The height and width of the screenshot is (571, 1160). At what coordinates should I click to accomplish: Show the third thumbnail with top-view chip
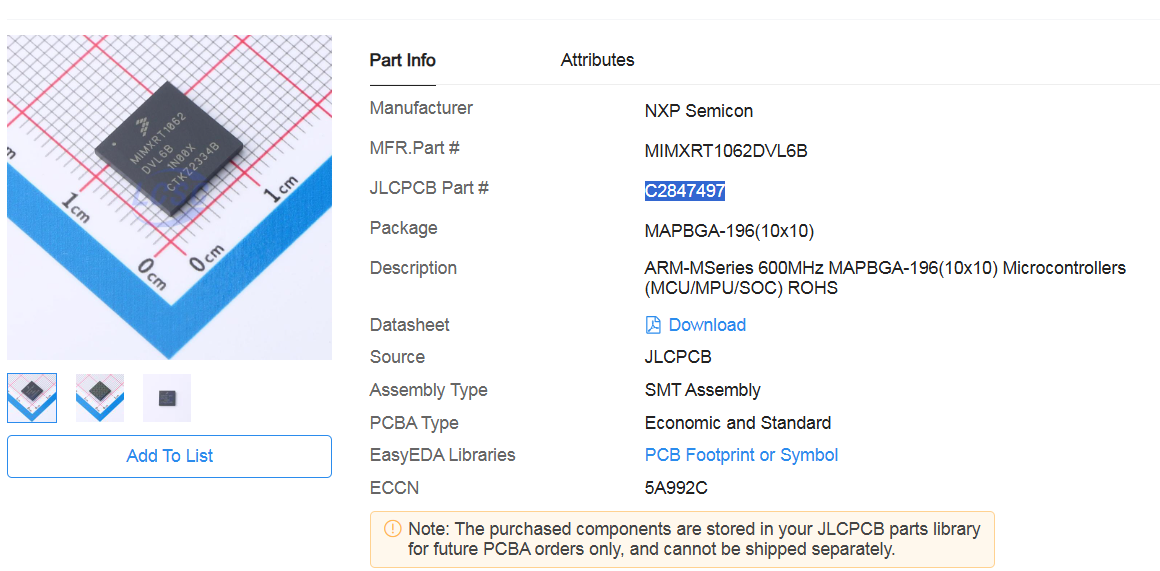pos(167,397)
